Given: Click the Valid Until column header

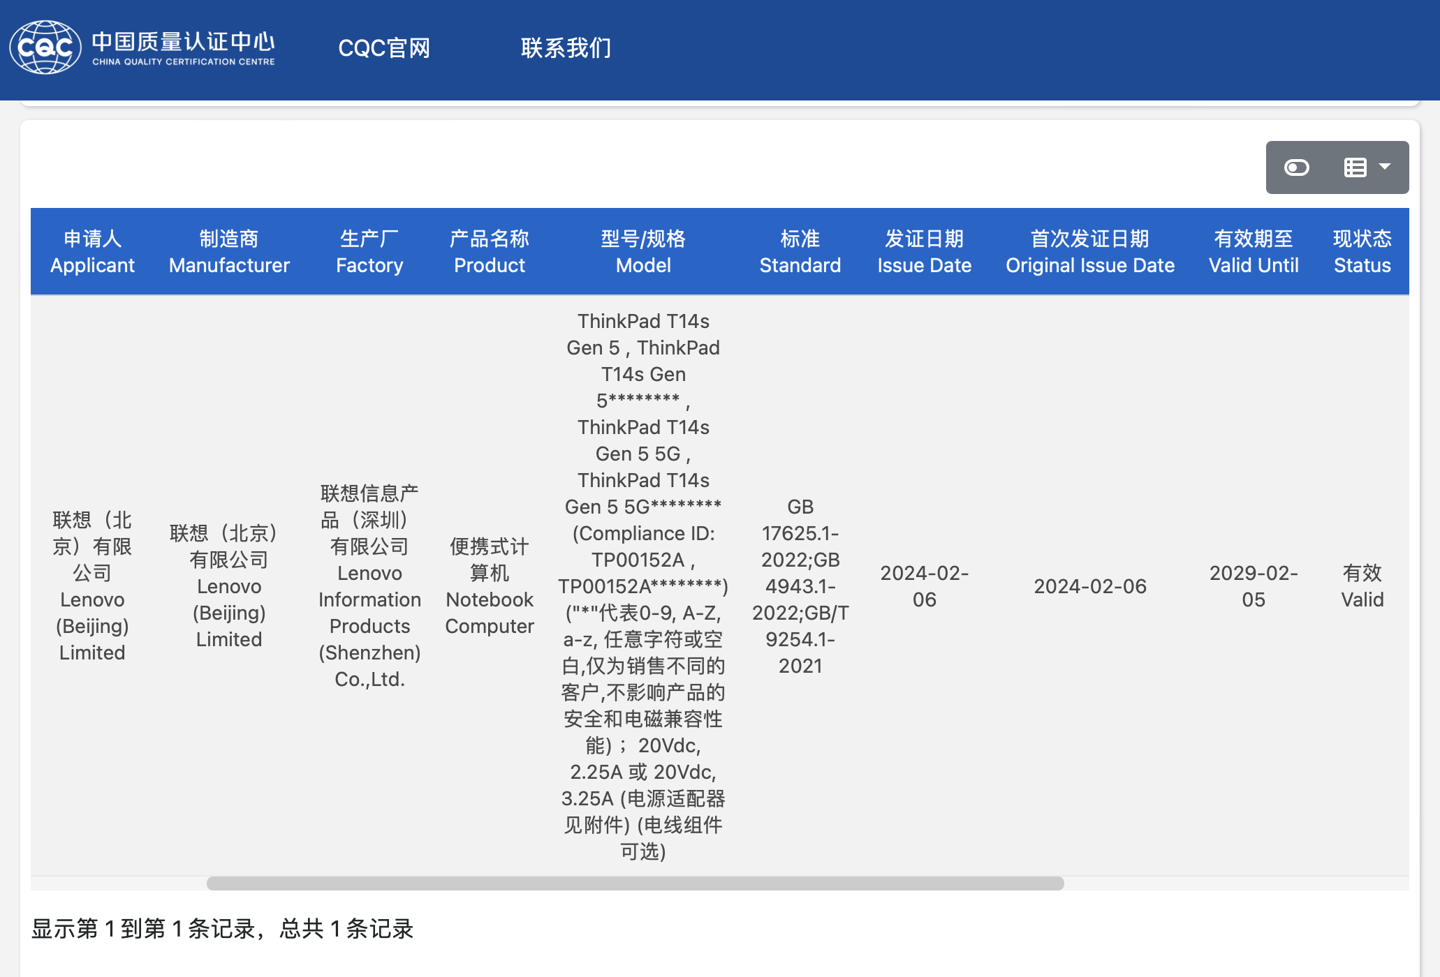Looking at the screenshot, I should pos(1253,252).
